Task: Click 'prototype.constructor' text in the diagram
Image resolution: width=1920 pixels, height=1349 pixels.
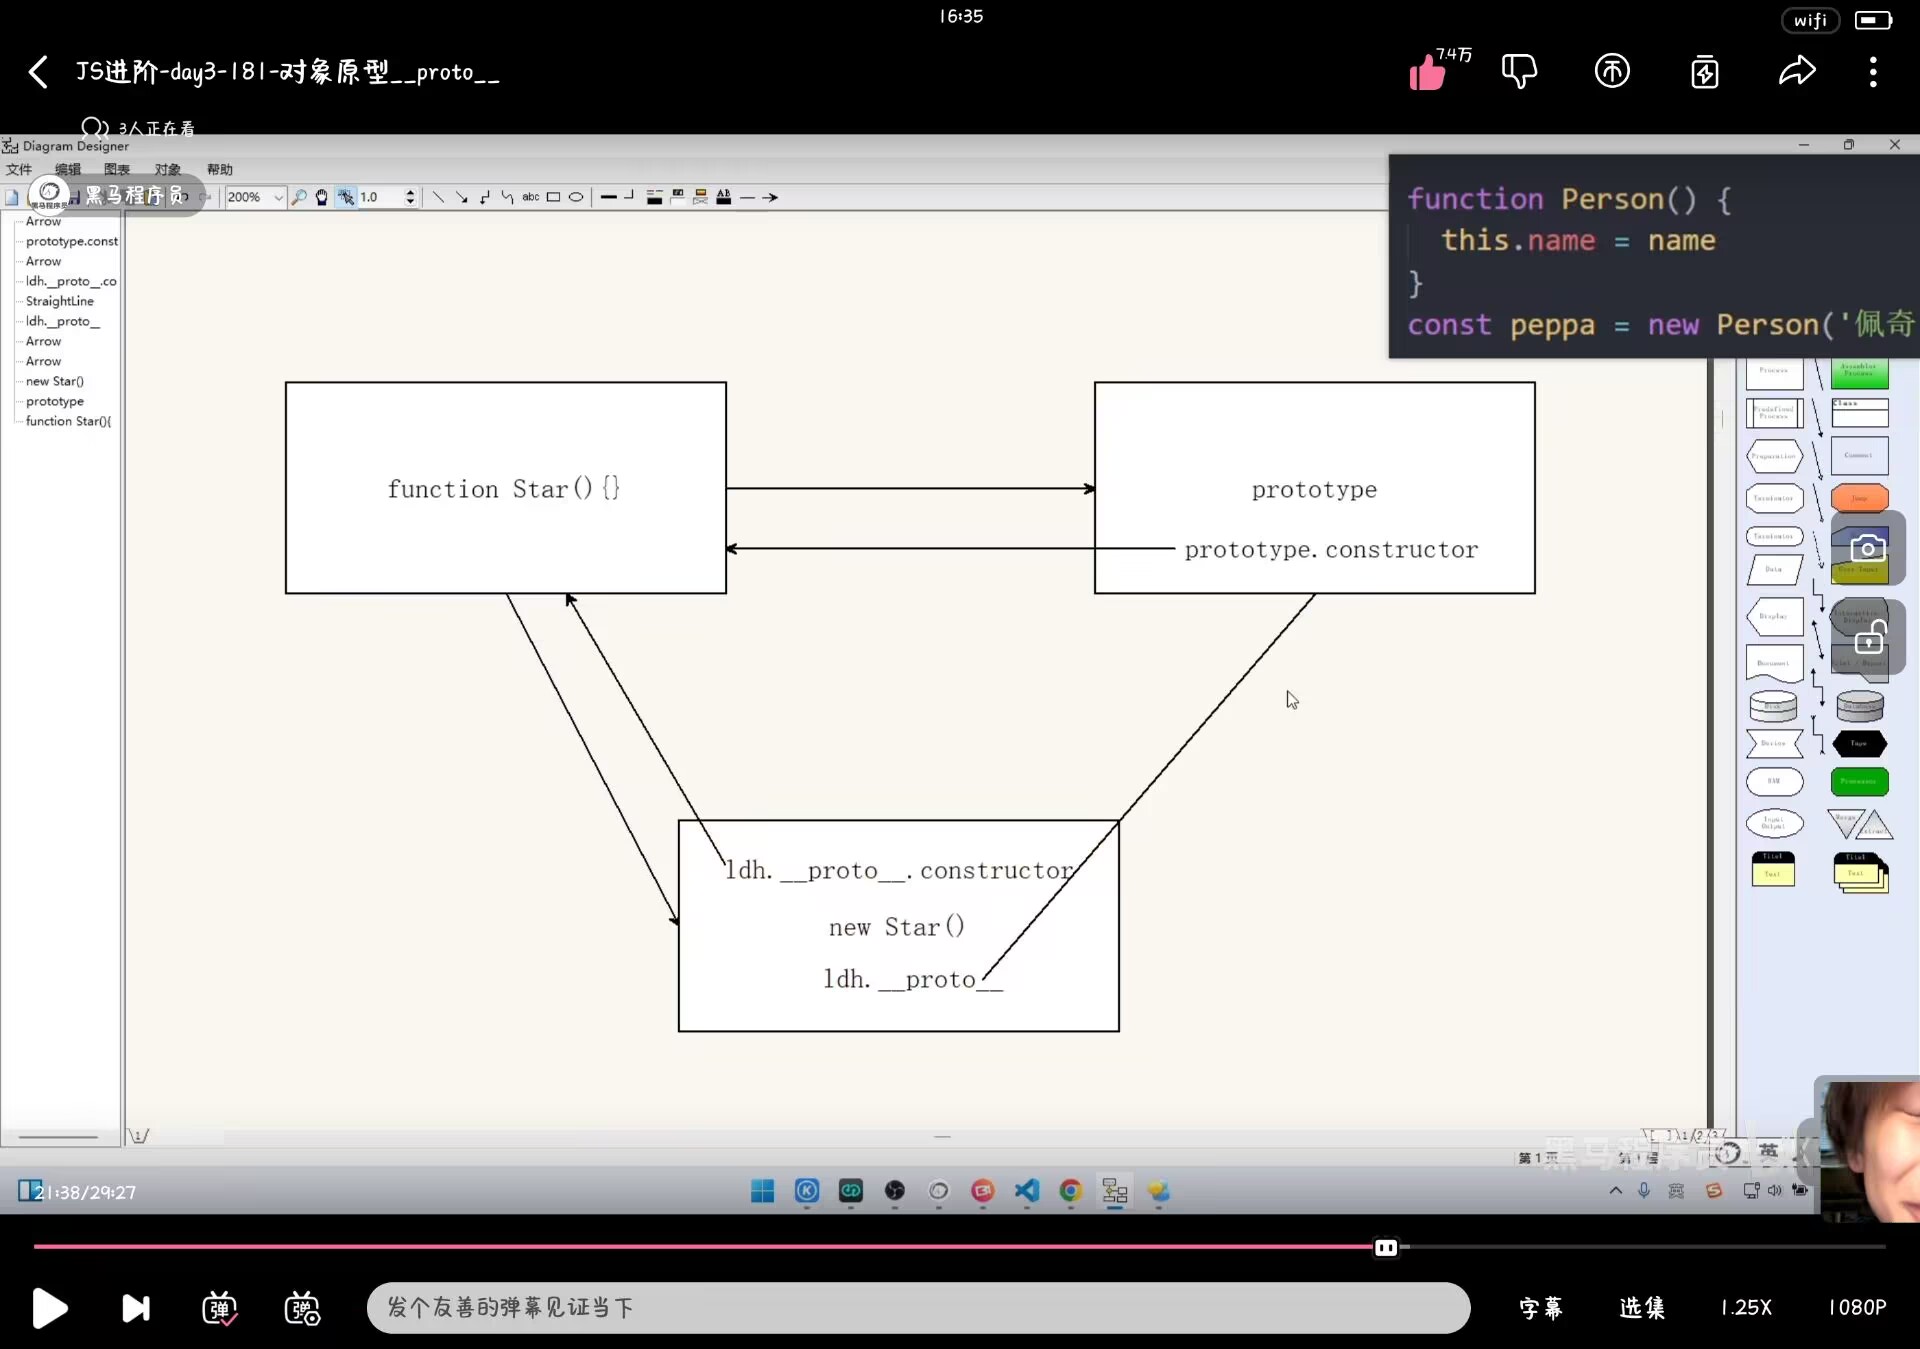Action: coord(1331,549)
